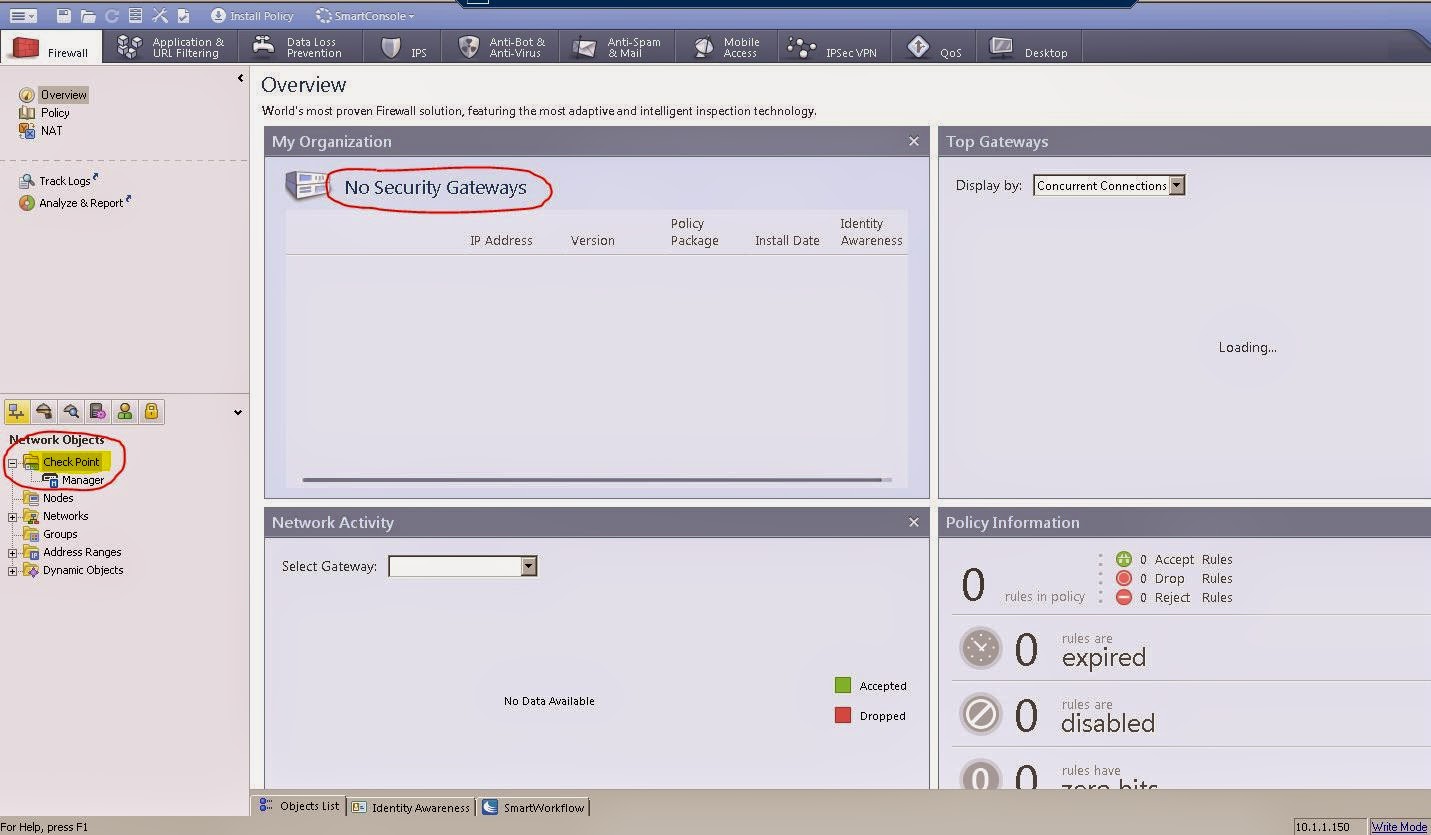Select the Groups folder
This screenshot has width=1431, height=835.
(x=60, y=534)
